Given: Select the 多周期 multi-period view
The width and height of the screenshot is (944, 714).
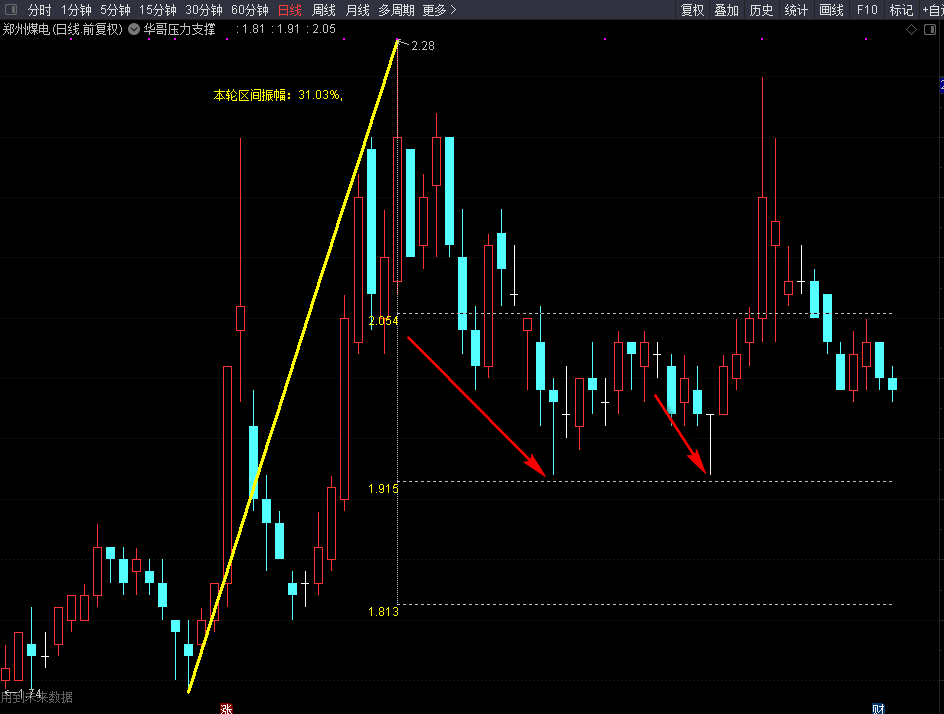Looking at the screenshot, I should coord(396,10).
